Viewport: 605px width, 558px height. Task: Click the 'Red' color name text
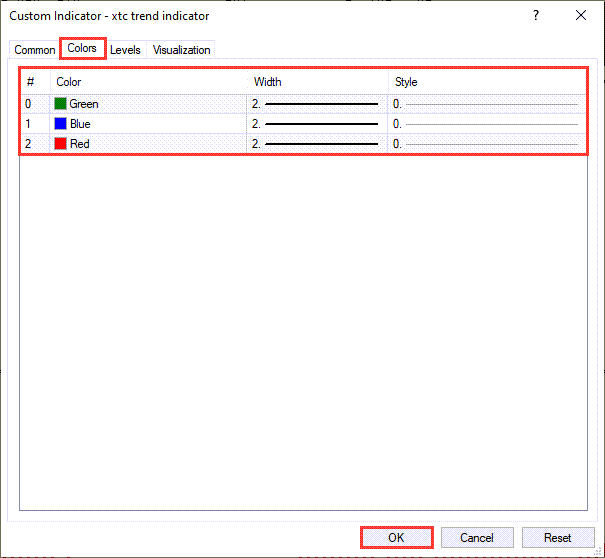tap(79, 144)
